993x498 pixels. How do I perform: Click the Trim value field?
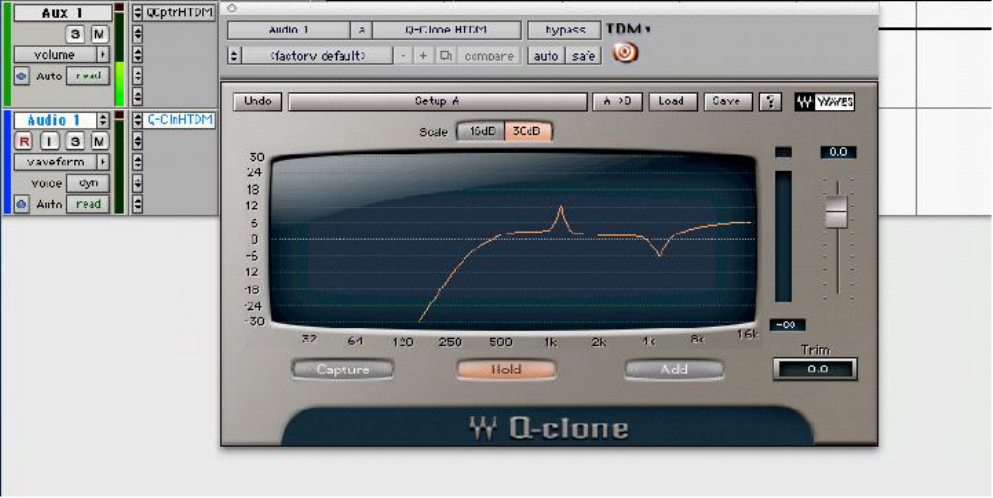click(815, 369)
